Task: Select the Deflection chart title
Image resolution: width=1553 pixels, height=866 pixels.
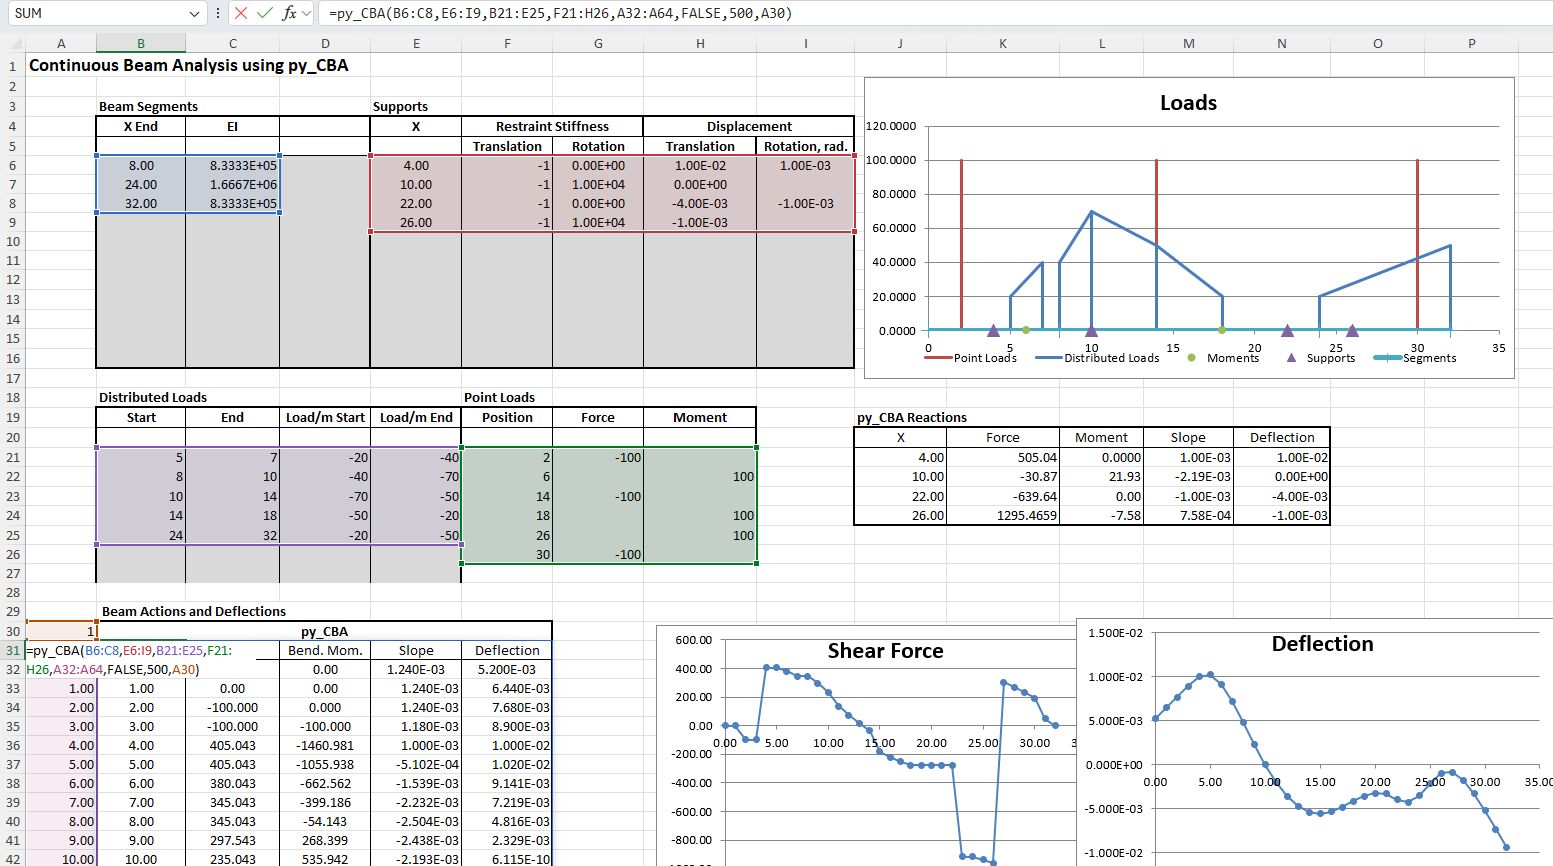Action: point(1322,644)
